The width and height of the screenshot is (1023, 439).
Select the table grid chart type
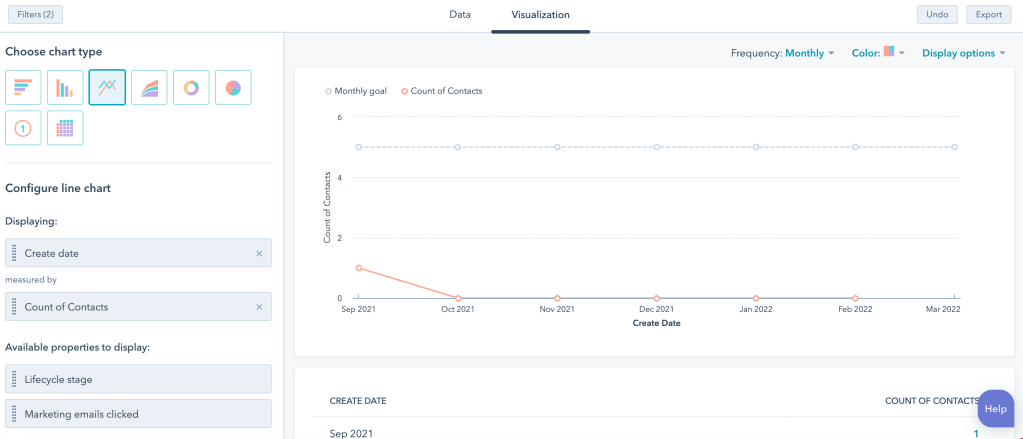(65, 128)
